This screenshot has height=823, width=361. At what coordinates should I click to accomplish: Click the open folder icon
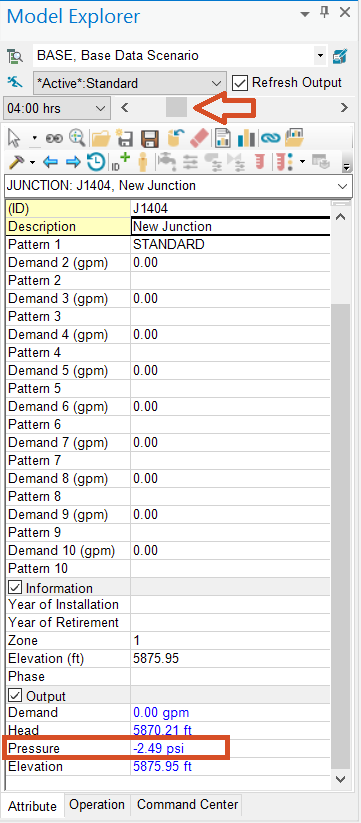click(x=100, y=139)
